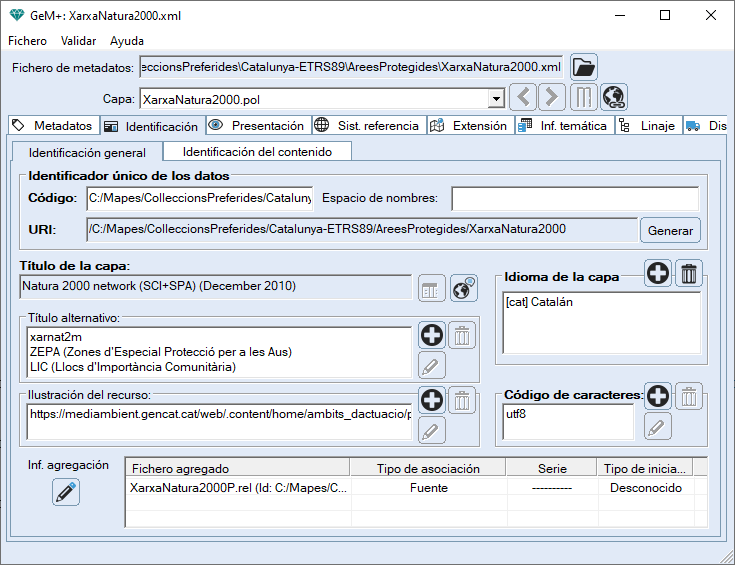Add a resource illustration entry
This screenshot has height=565, width=735.
[431, 401]
